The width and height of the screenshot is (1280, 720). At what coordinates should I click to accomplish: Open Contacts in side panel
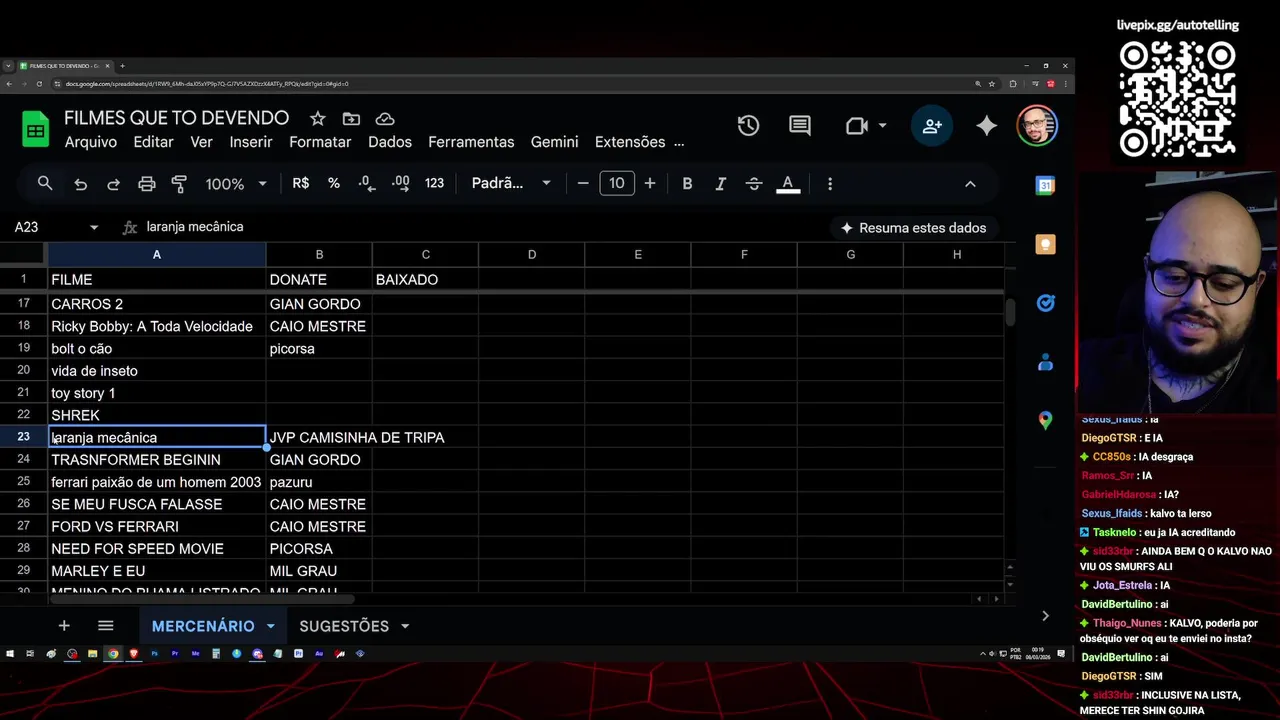coord(1045,362)
